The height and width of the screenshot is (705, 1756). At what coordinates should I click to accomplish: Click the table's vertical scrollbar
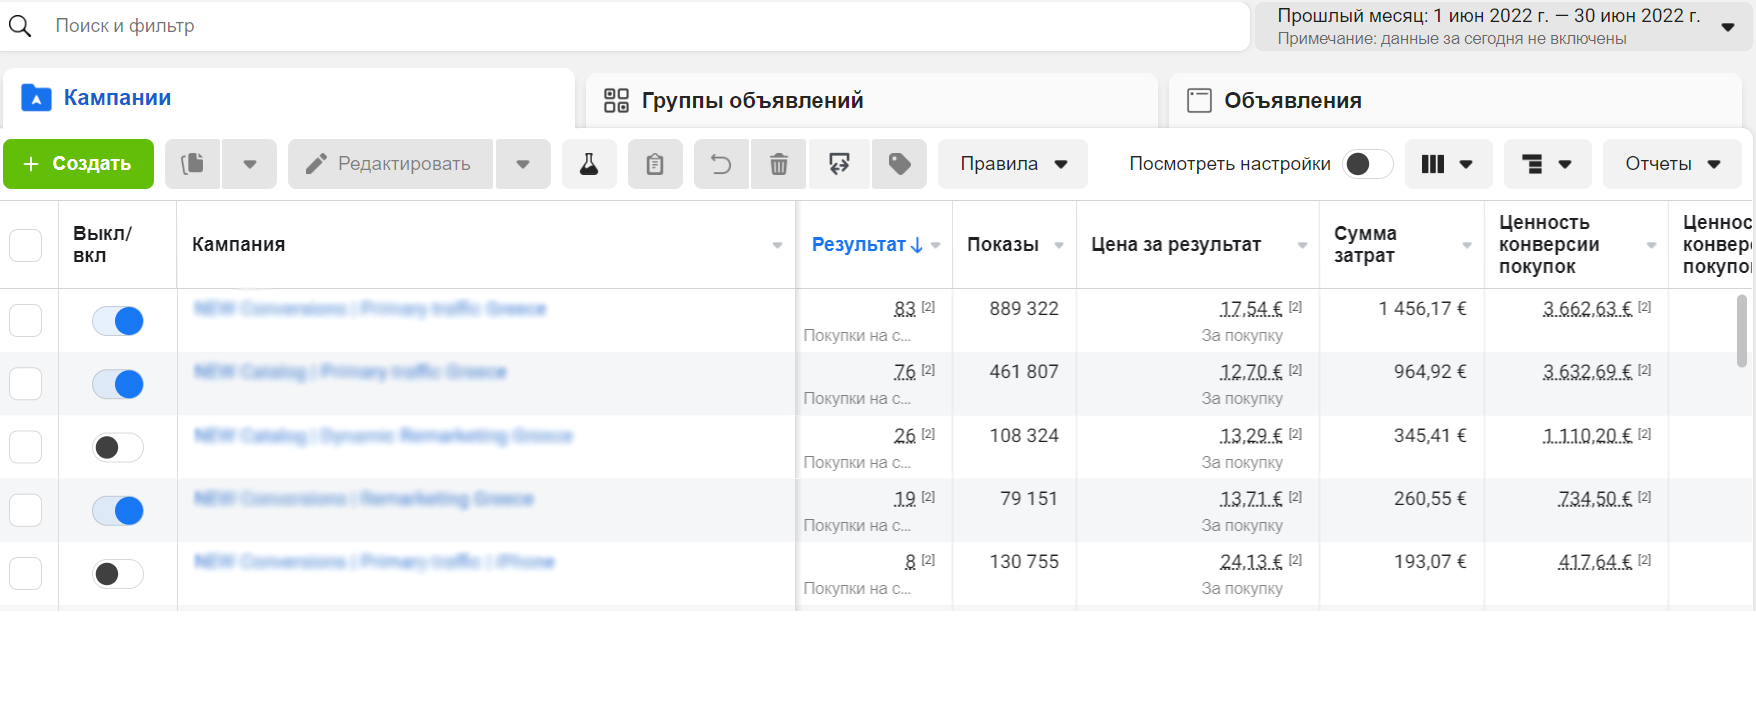pos(1741,331)
